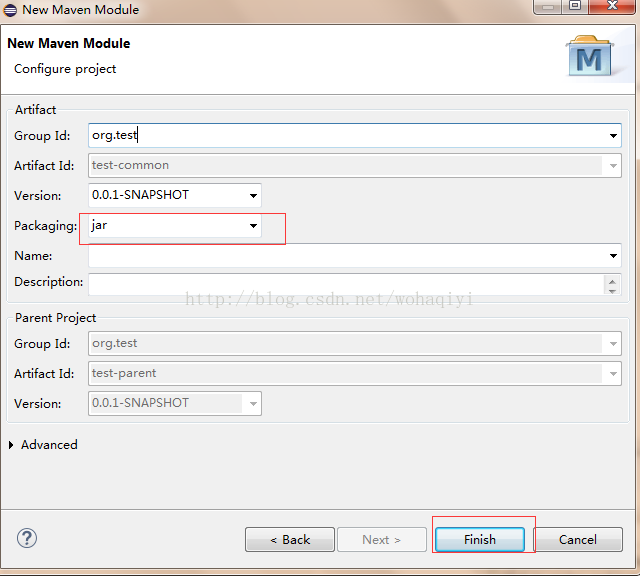Viewport: 640px width, 576px height.
Task: Open the Packaging dropdown arrow
Action: click(253, 225)
